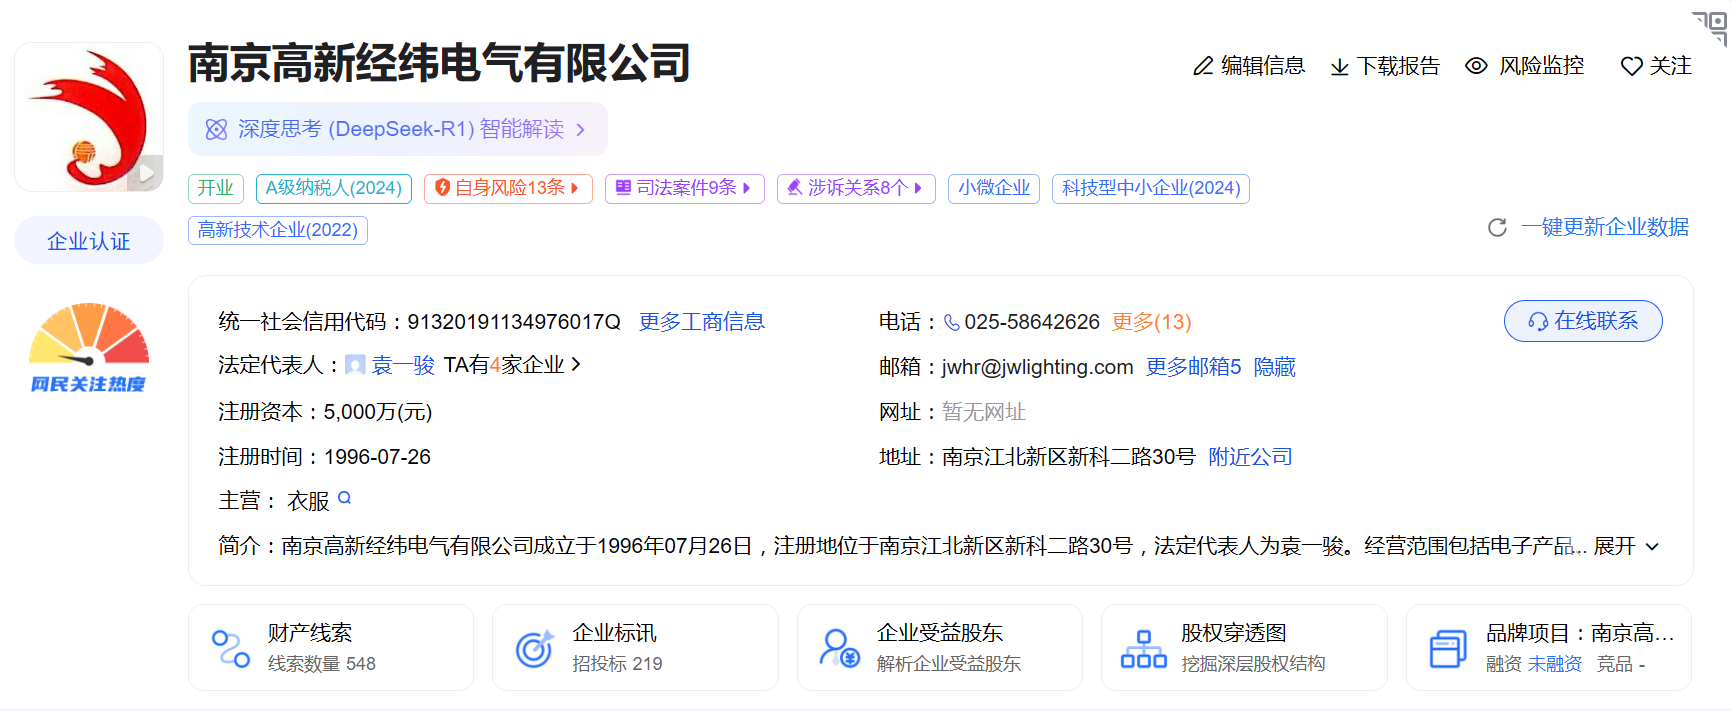Click the book icon in 司法案件9条
This screenshot has width=1732, height=712.
click(623, 188)
